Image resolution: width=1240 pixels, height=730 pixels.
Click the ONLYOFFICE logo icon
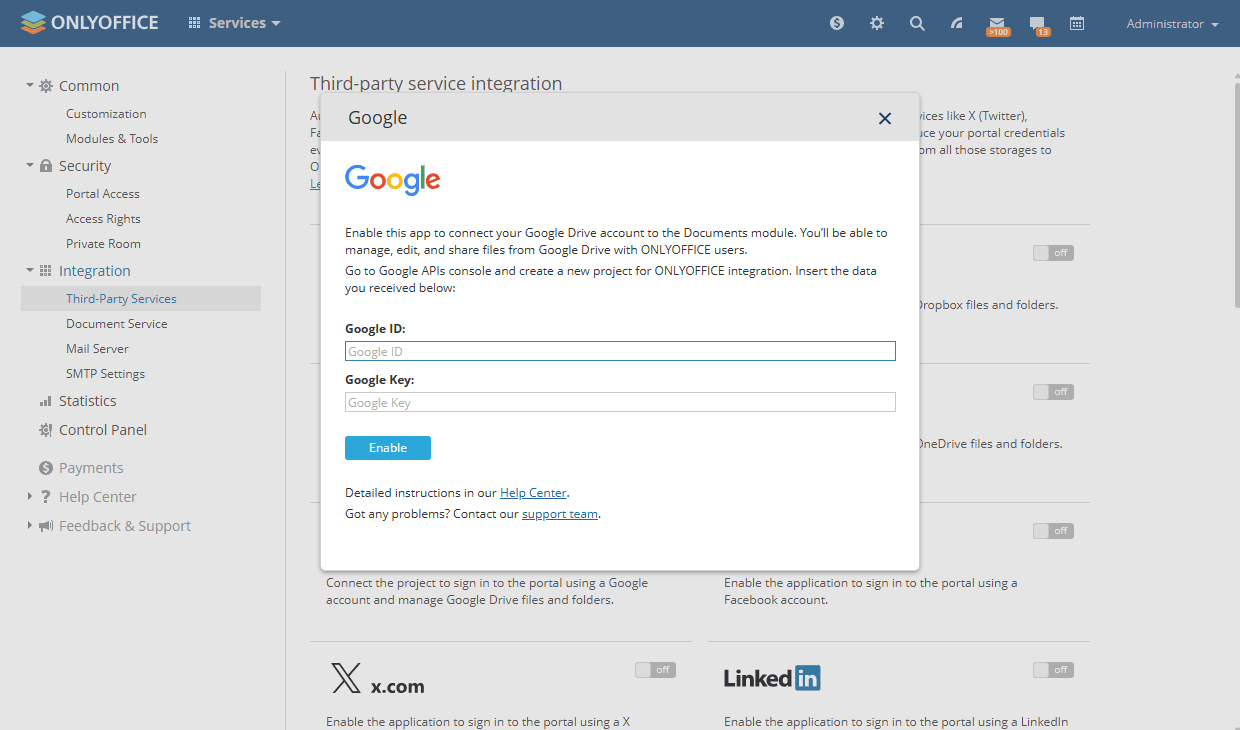[x=33, y=22]
